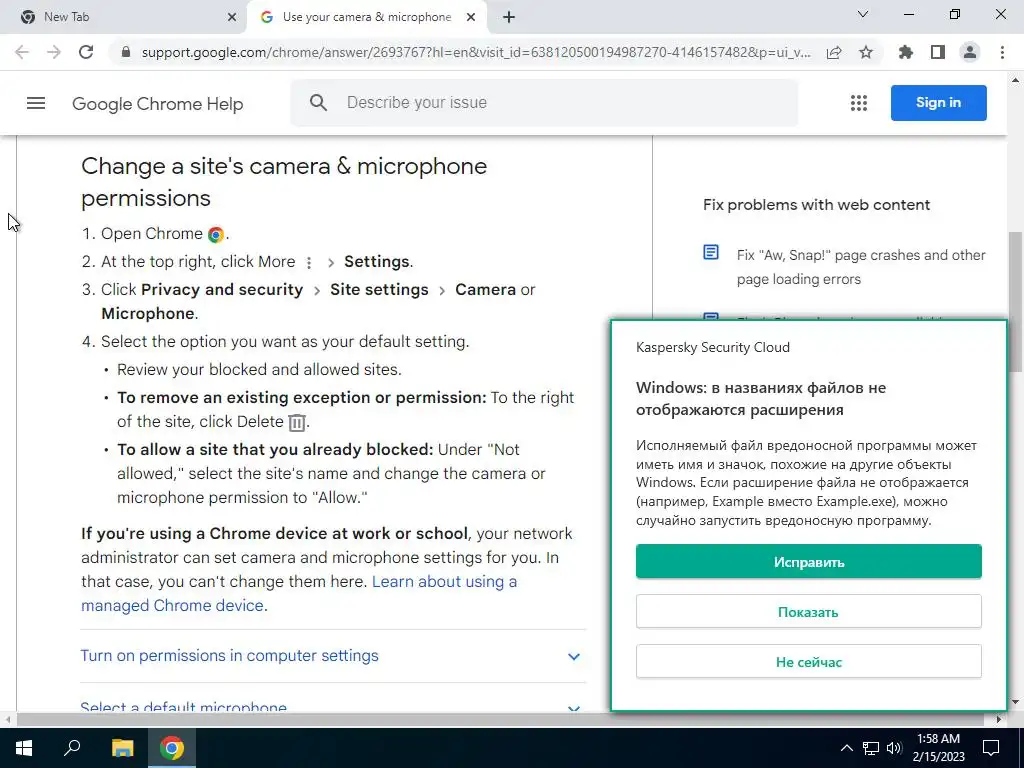Click the browser Forward arrow
The height and width of the screenshot is (768, 1024).
tap(54, 52)
